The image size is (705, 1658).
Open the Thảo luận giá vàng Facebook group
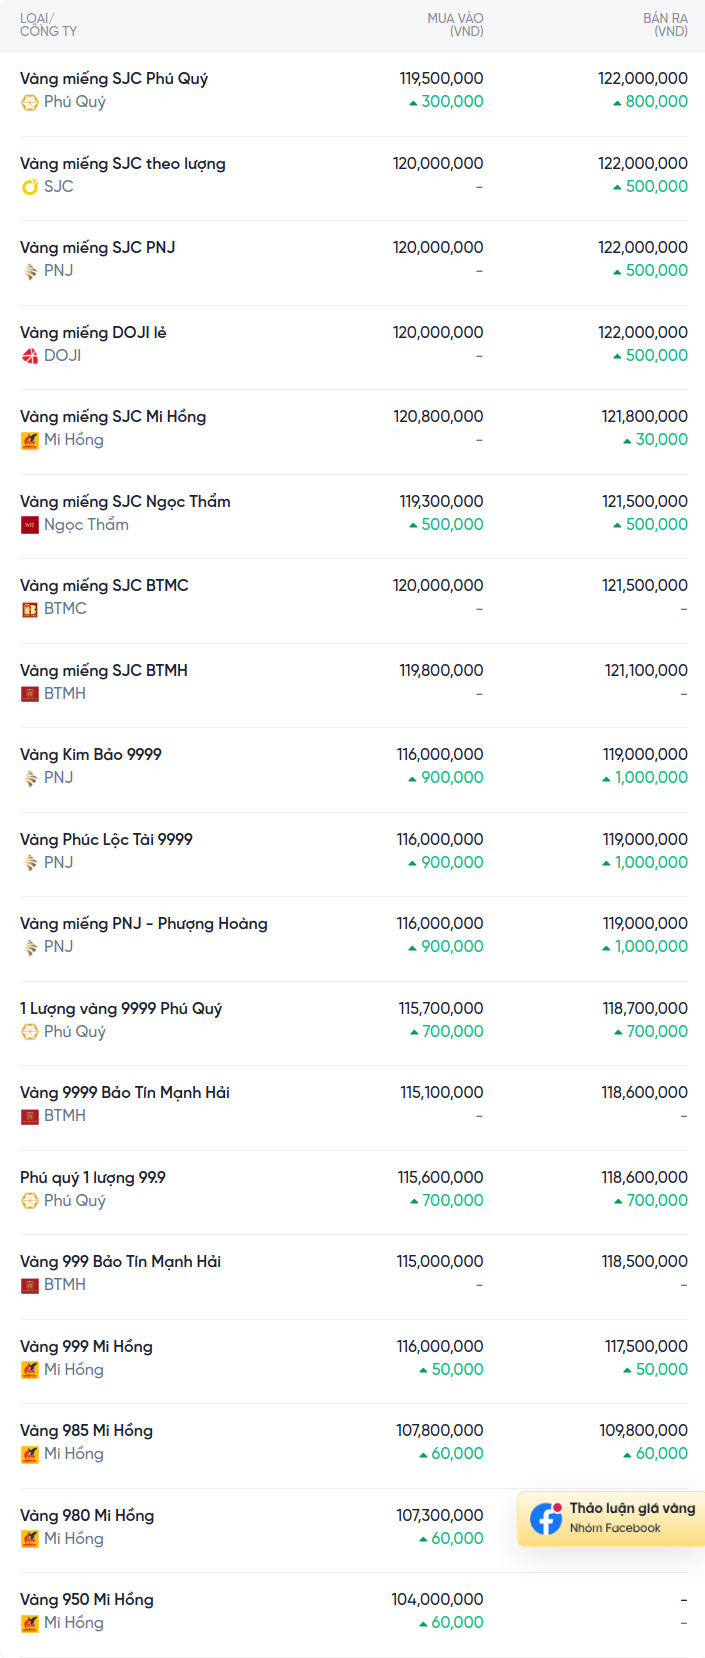click(632, 1509)
